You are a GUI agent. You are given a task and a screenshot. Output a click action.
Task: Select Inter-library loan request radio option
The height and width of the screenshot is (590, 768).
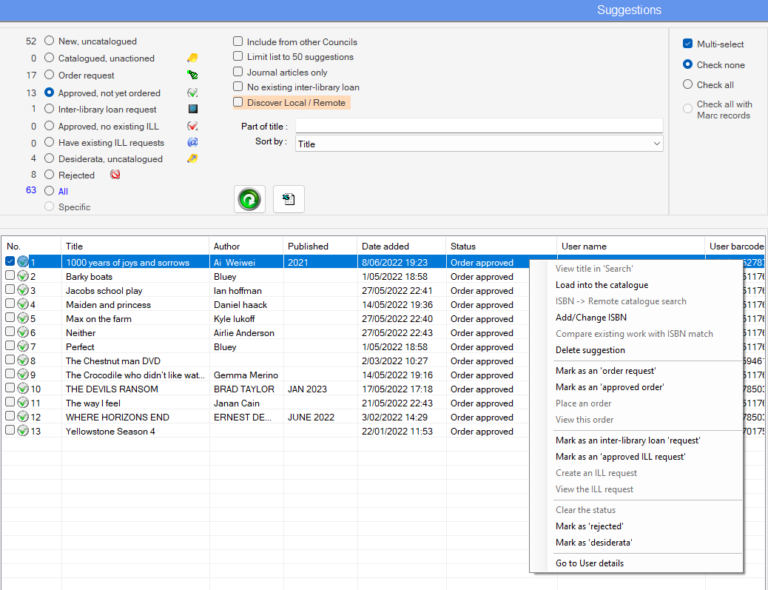49,109
